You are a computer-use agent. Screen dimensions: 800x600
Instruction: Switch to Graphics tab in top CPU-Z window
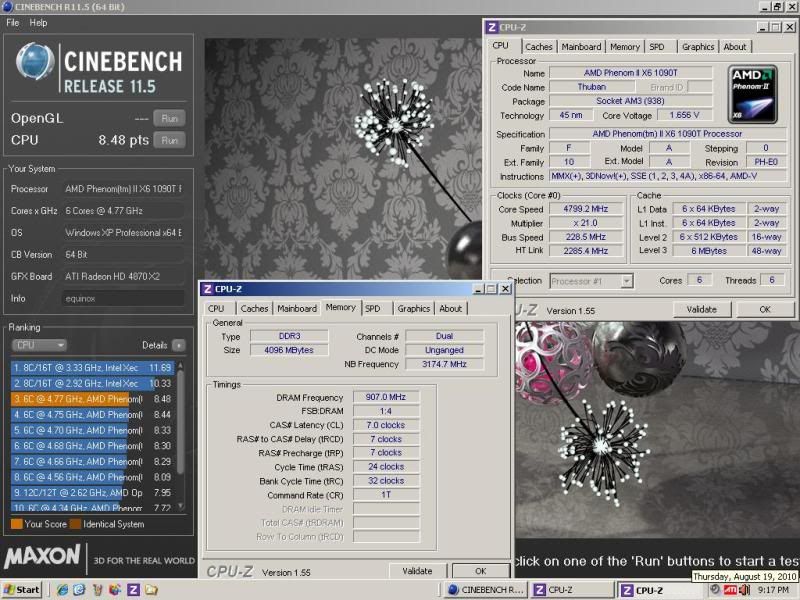(698, 46)
